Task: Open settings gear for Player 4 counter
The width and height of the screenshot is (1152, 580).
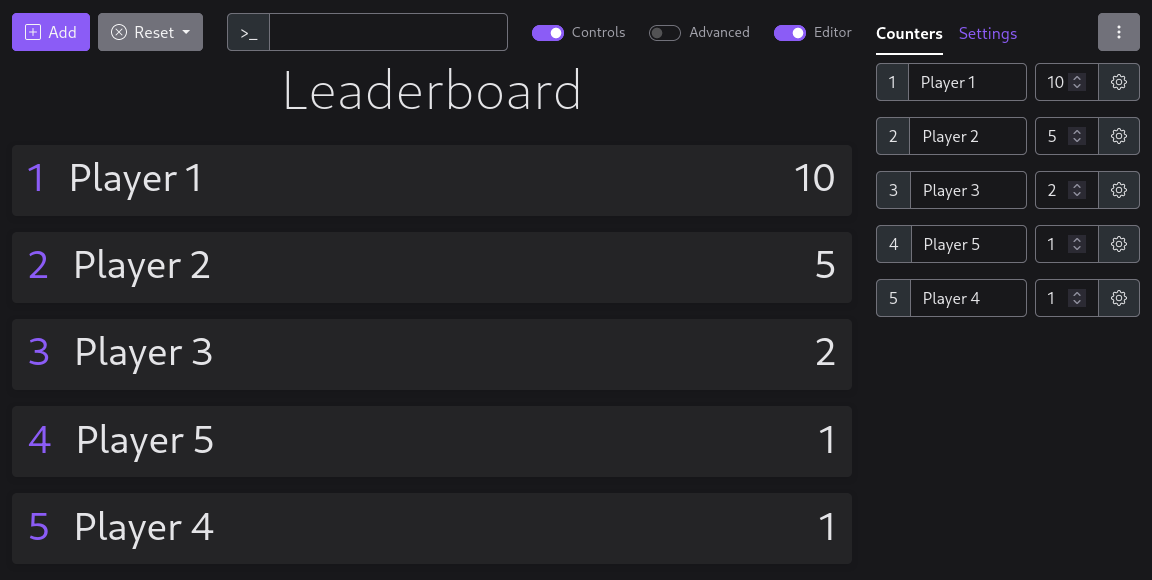Action: coord(1119,298)
